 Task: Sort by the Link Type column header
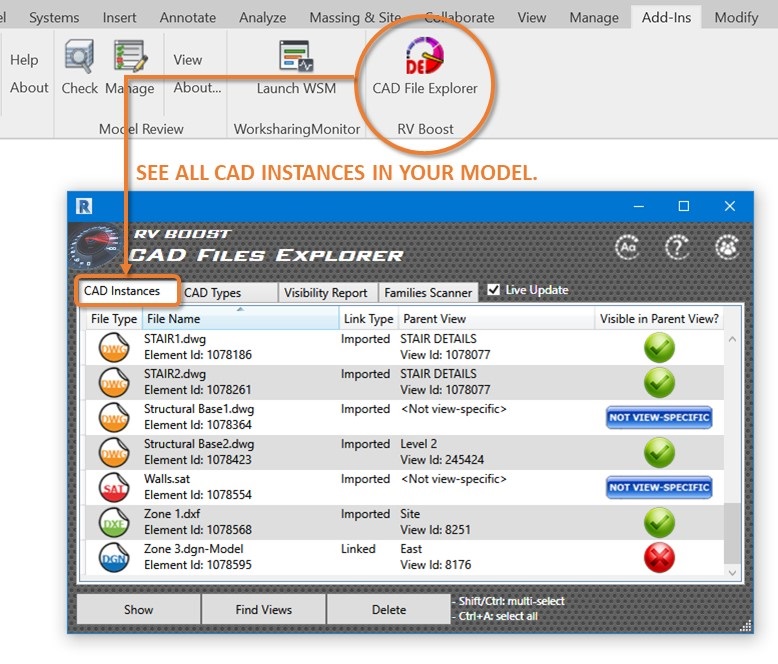tap(368, 319)
